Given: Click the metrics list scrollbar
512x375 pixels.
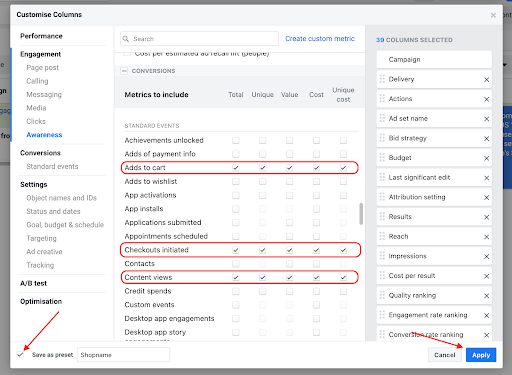Looking at the screenshot, I should coord(361,214).
